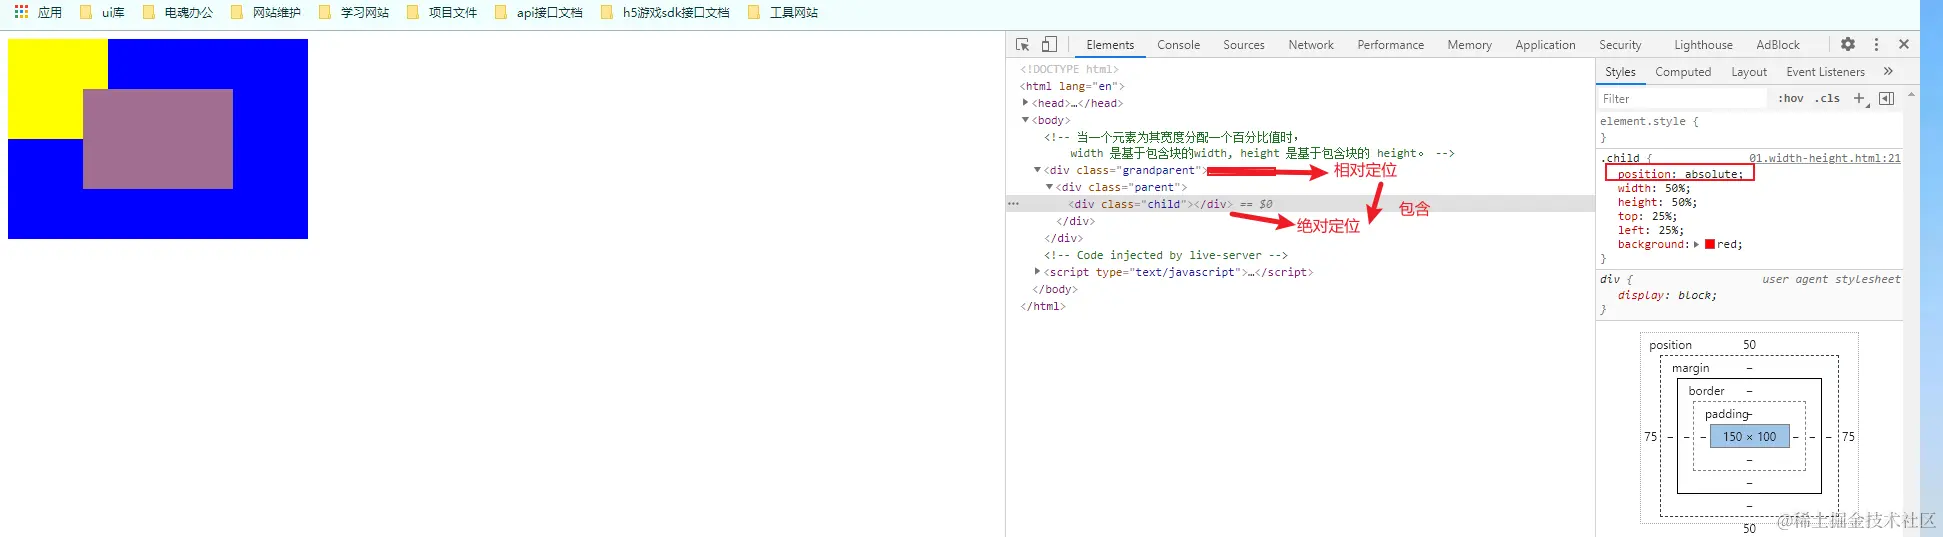Switch to the Performance tab
1943x537 pixels.
tap(1390, 45)
